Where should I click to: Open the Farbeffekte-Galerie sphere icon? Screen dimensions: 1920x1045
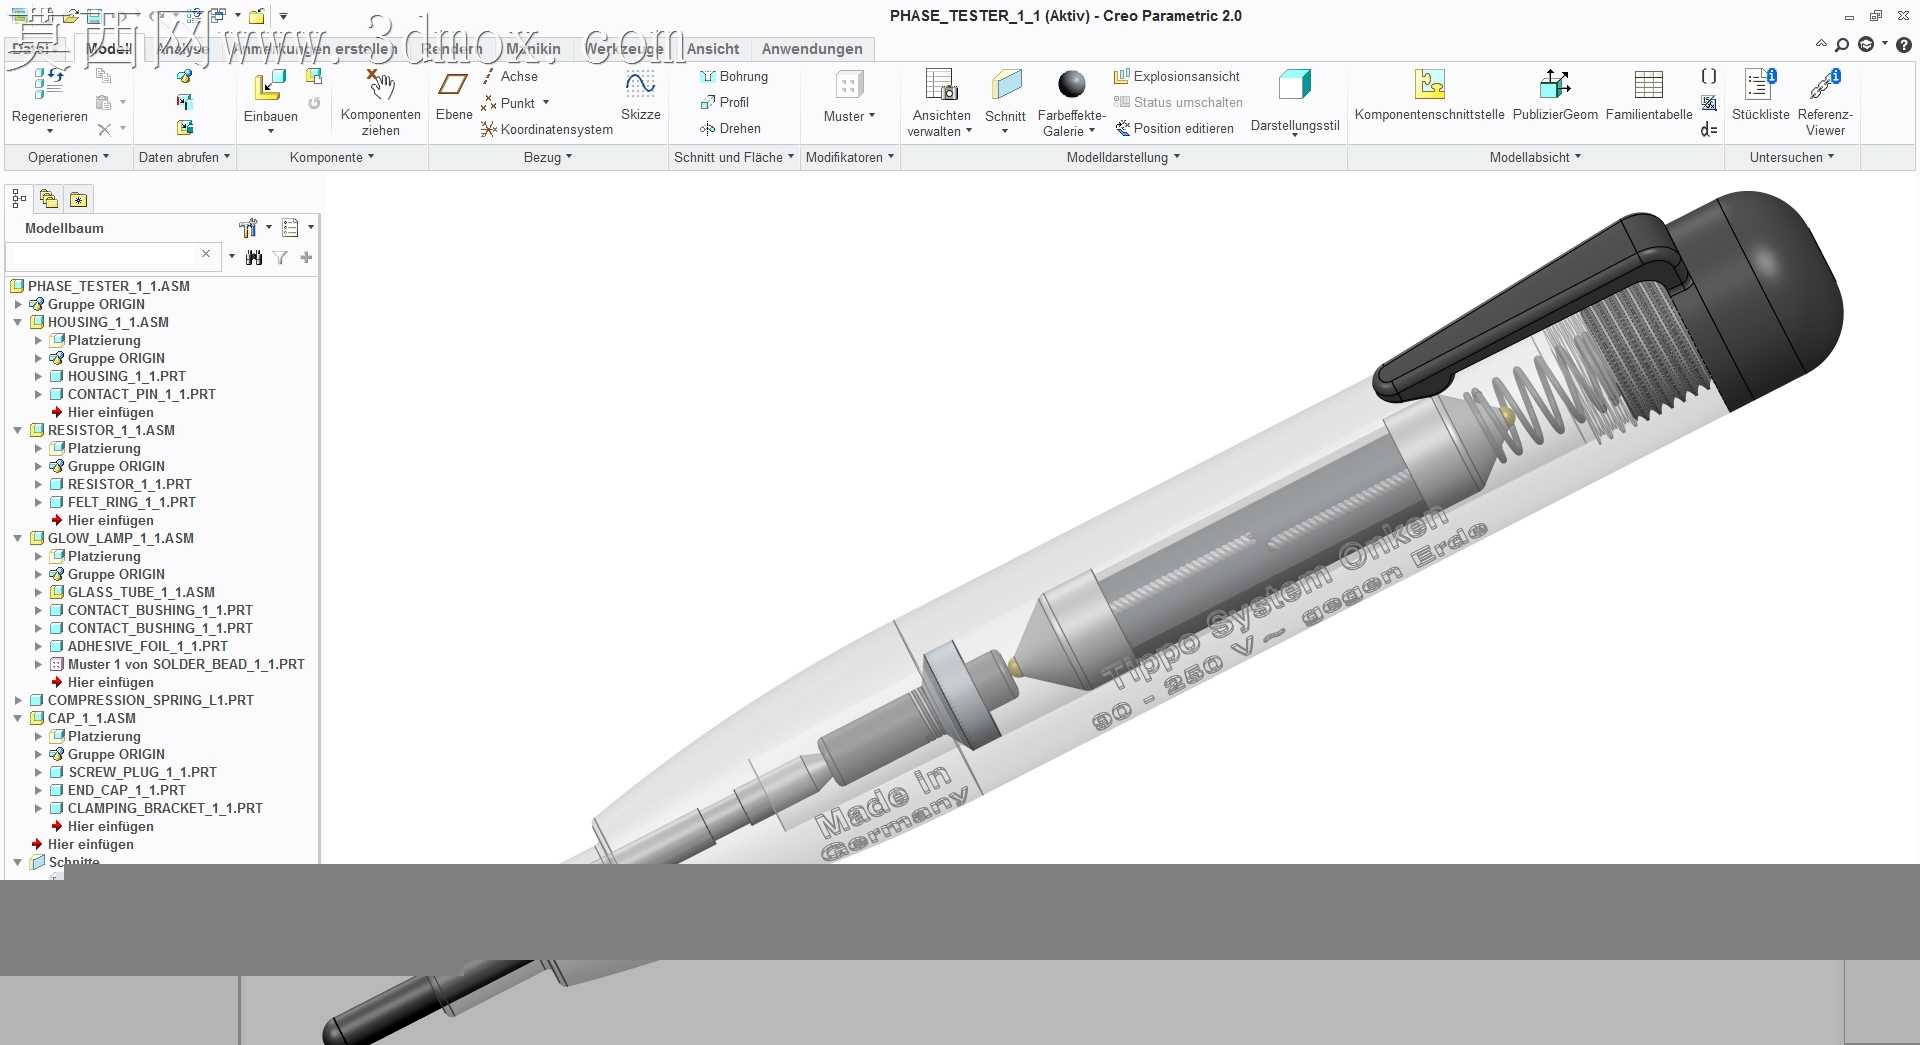click(x=1071, y=84)
